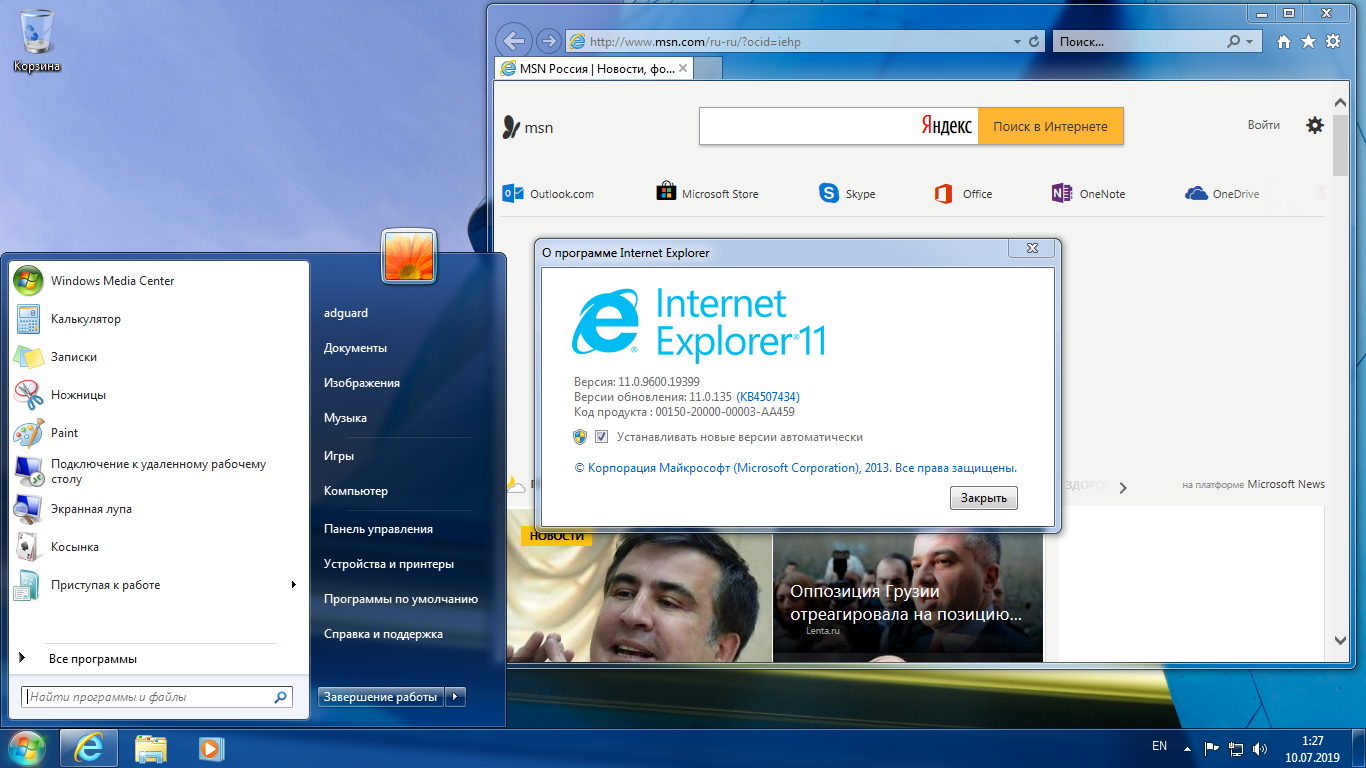Open the shutdown options arrow
The width and height of the screenshot is (1366, 768).
(455, 697)
